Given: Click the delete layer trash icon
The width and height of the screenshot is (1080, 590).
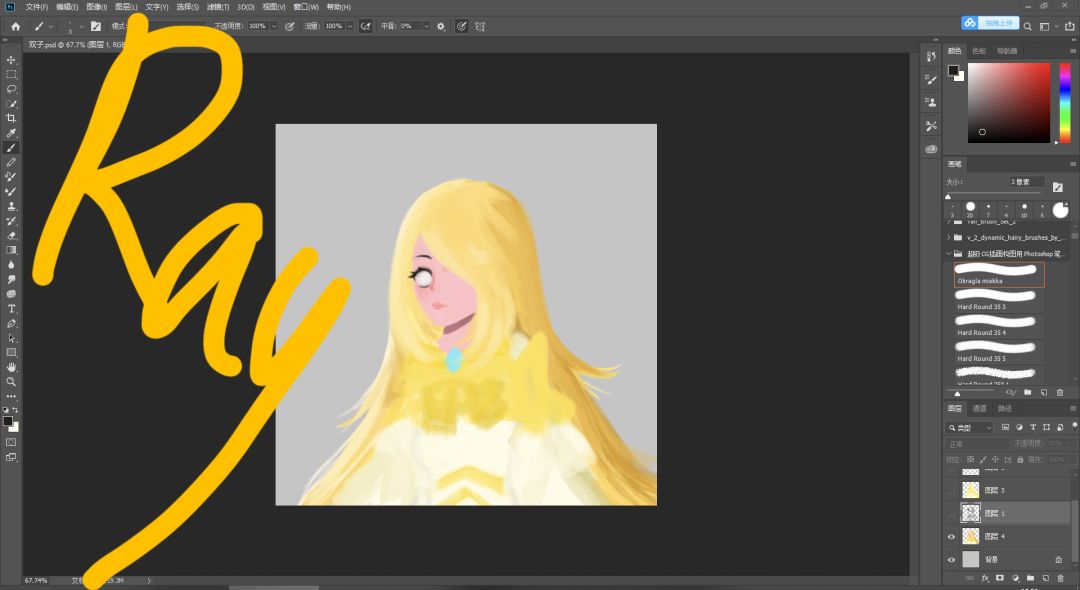Looking at the screenshot, I should click(1060, 578).
